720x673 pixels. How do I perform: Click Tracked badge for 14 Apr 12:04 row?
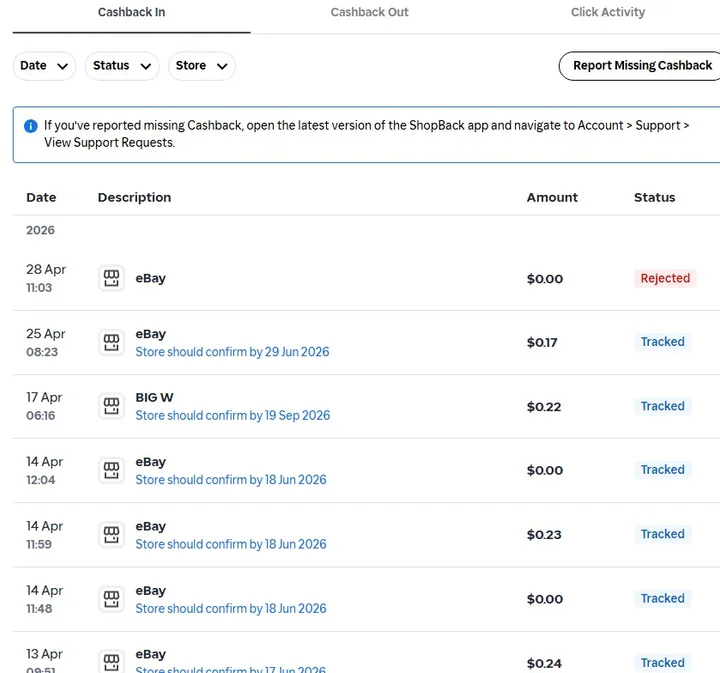[662, 470]
